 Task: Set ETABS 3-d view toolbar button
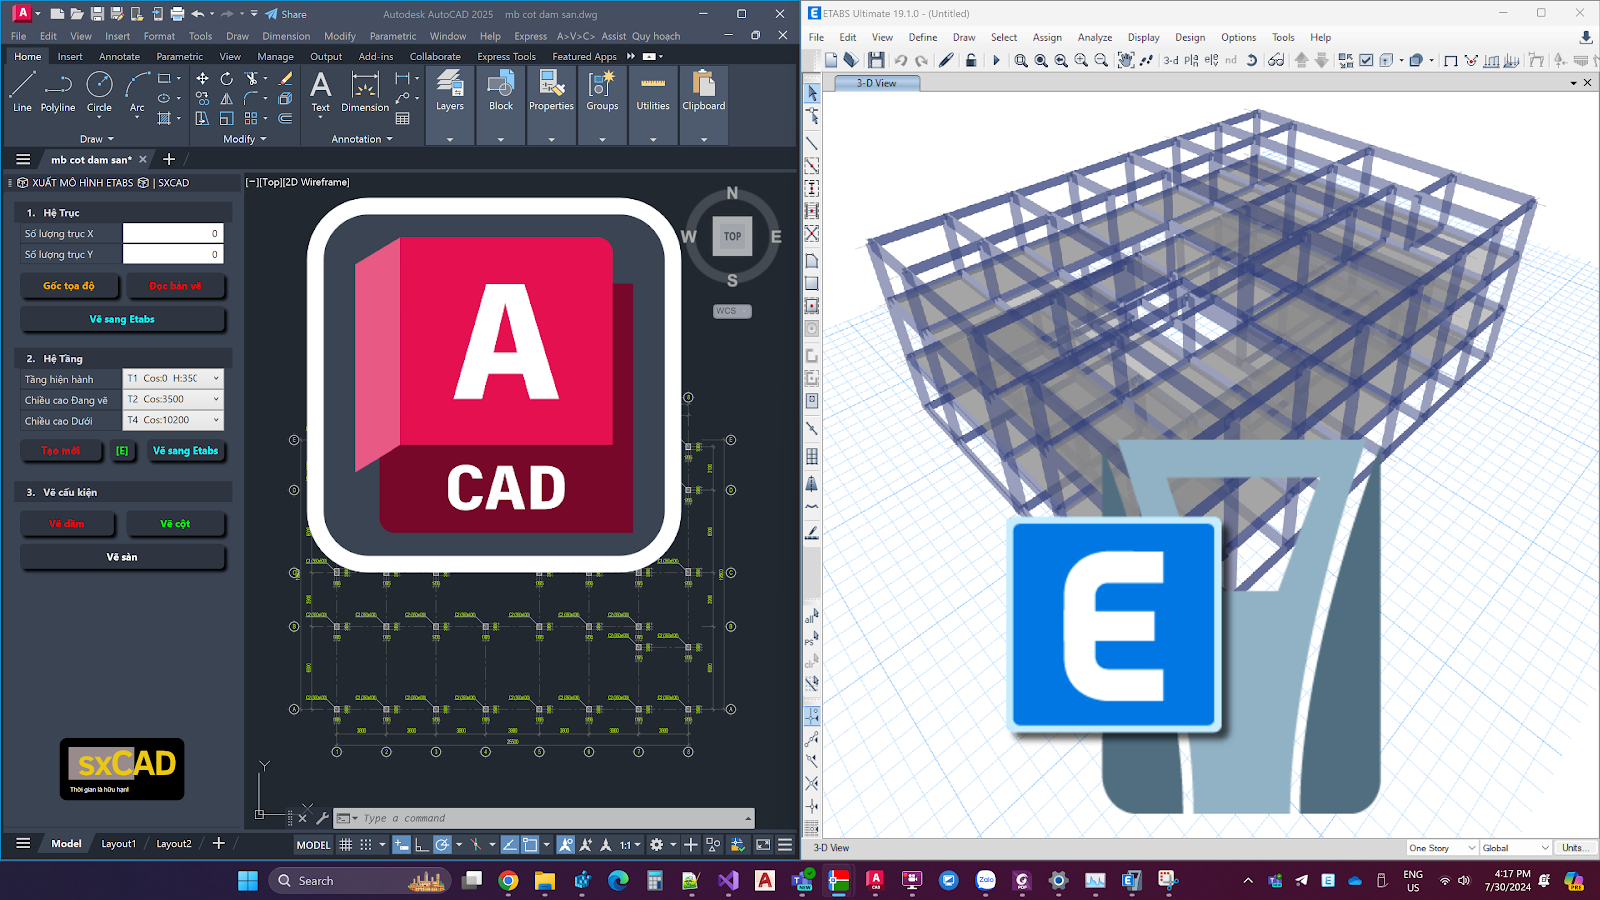point(1171,60)
